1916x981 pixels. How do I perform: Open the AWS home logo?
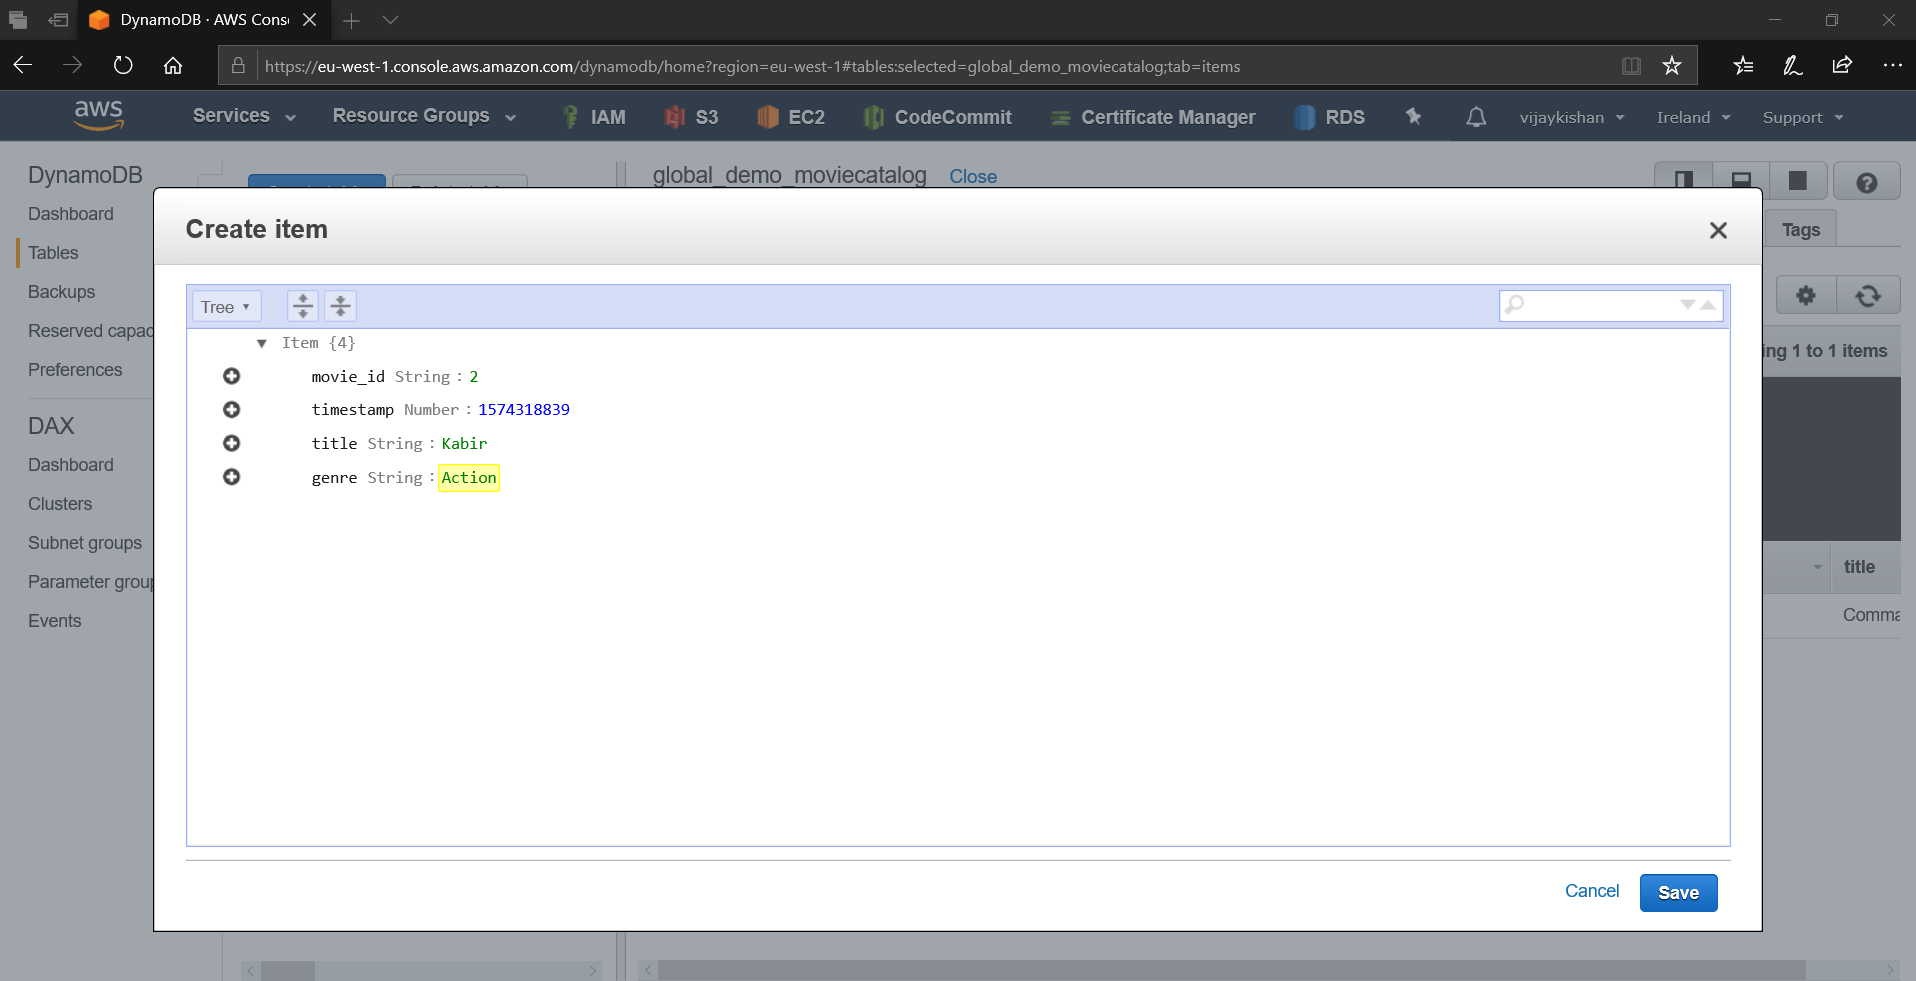tap(99, 115)
